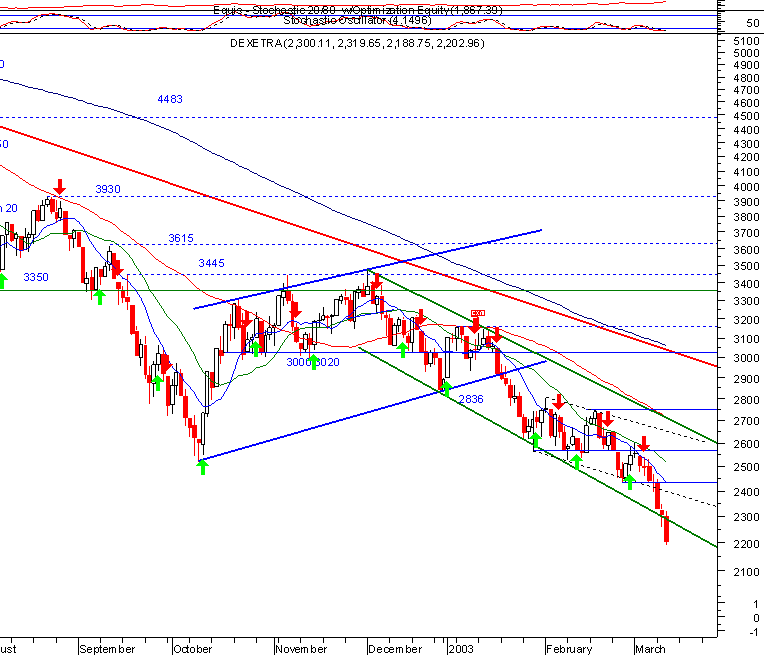Click the 3445 level label
Image resolution: width=764 pixels, height=655 pixels.
point(211,263)
